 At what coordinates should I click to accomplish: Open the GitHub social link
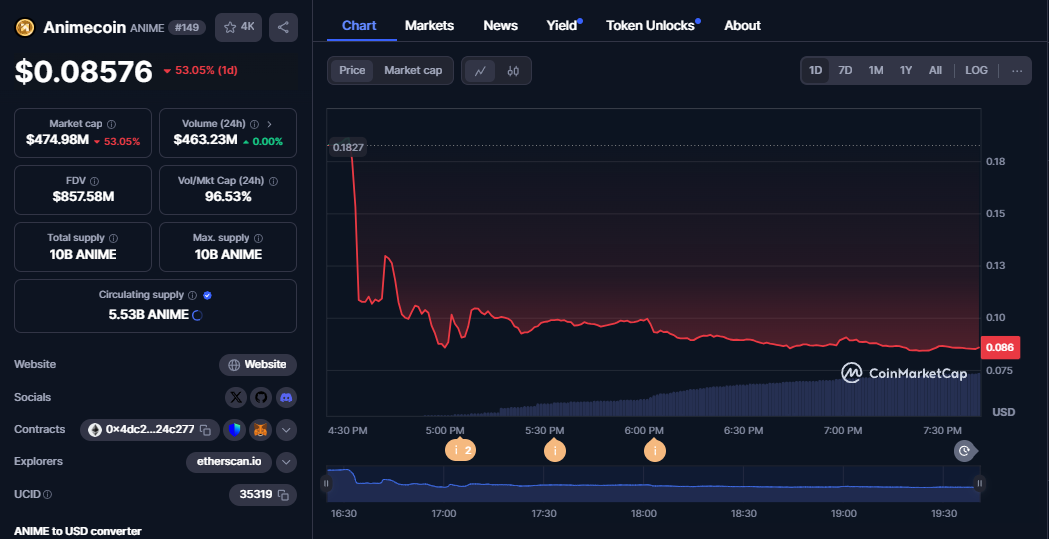tap(261, 397)
